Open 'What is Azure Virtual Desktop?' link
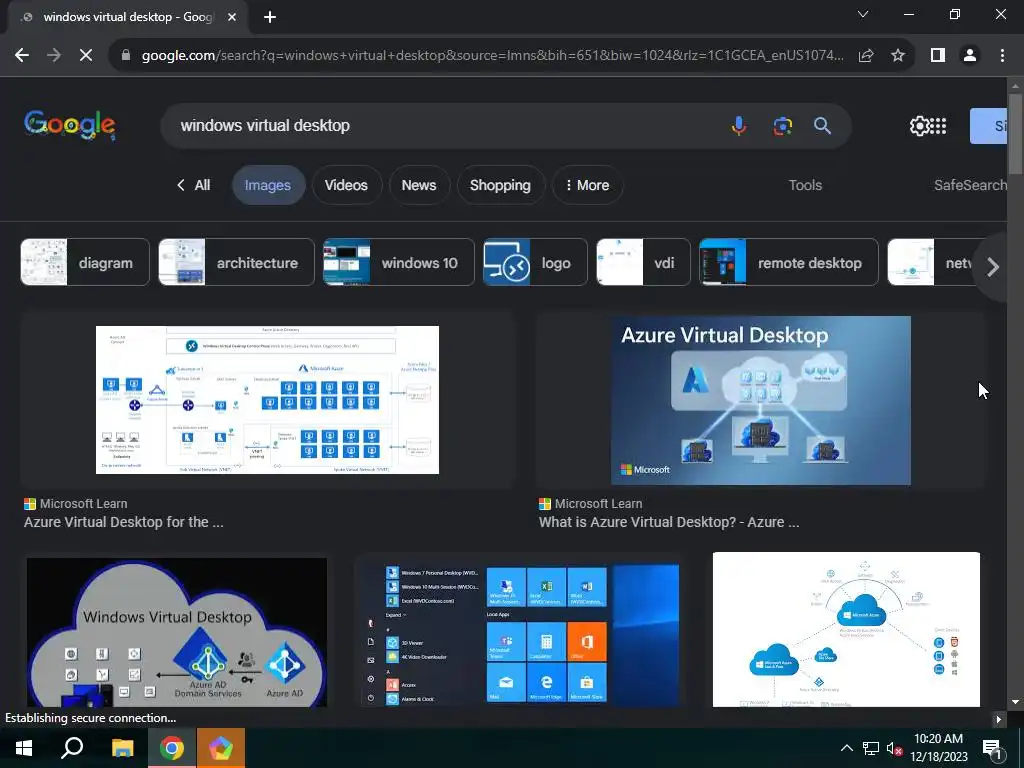1024x768 pixels. tap(669, 522)
